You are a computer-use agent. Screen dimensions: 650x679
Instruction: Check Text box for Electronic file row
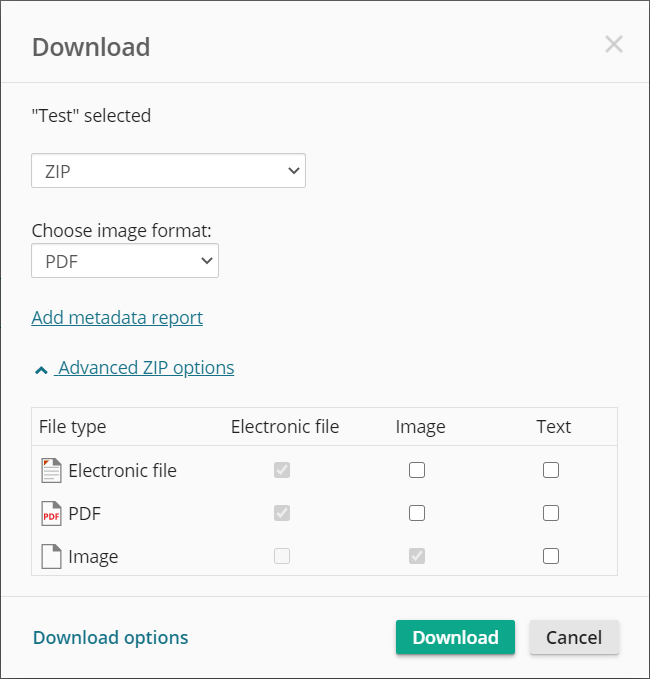click(551, 470)
